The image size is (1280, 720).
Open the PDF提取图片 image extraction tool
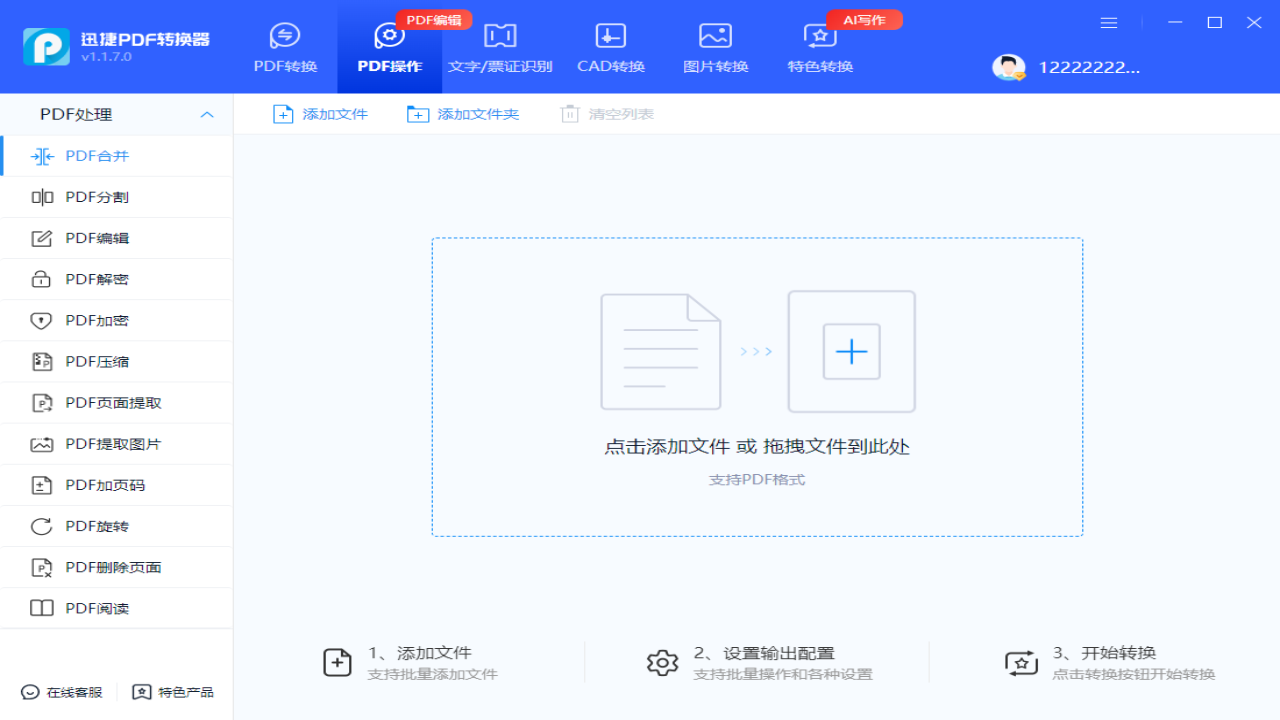click(x=110, y=443)
